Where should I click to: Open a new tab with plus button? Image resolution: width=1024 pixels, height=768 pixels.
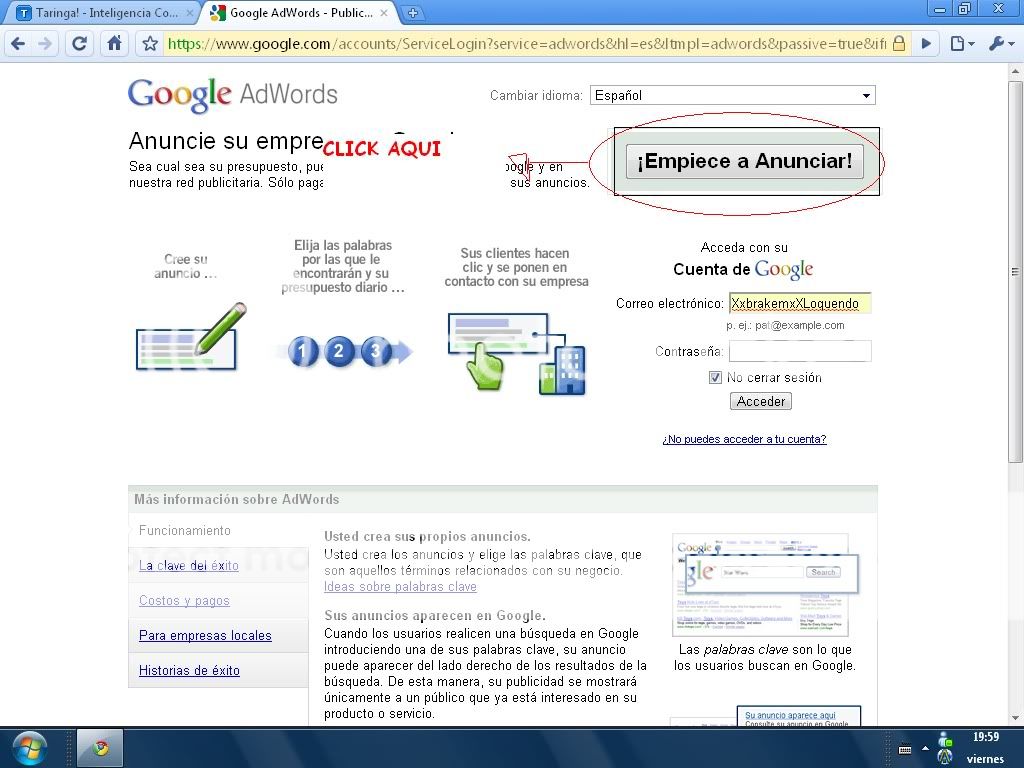pos(413,12)
